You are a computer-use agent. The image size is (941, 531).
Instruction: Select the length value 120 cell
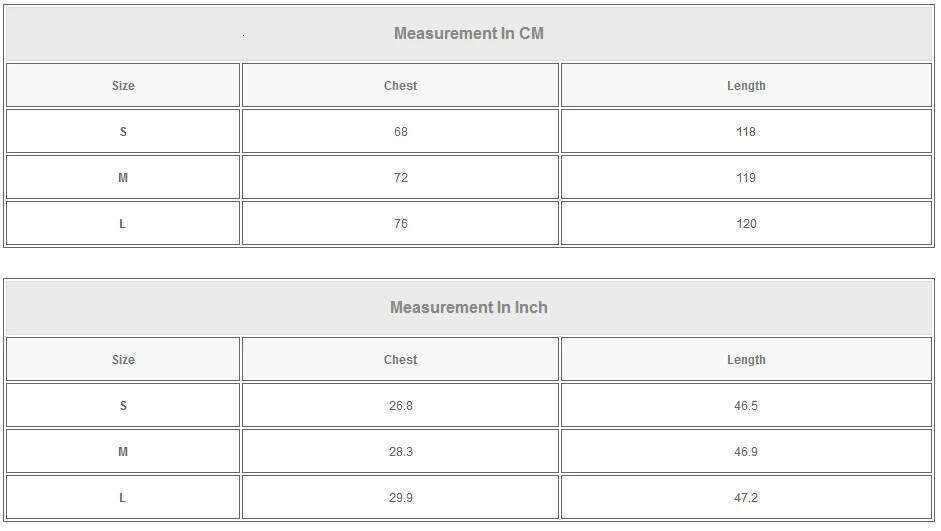pos(746,224)
